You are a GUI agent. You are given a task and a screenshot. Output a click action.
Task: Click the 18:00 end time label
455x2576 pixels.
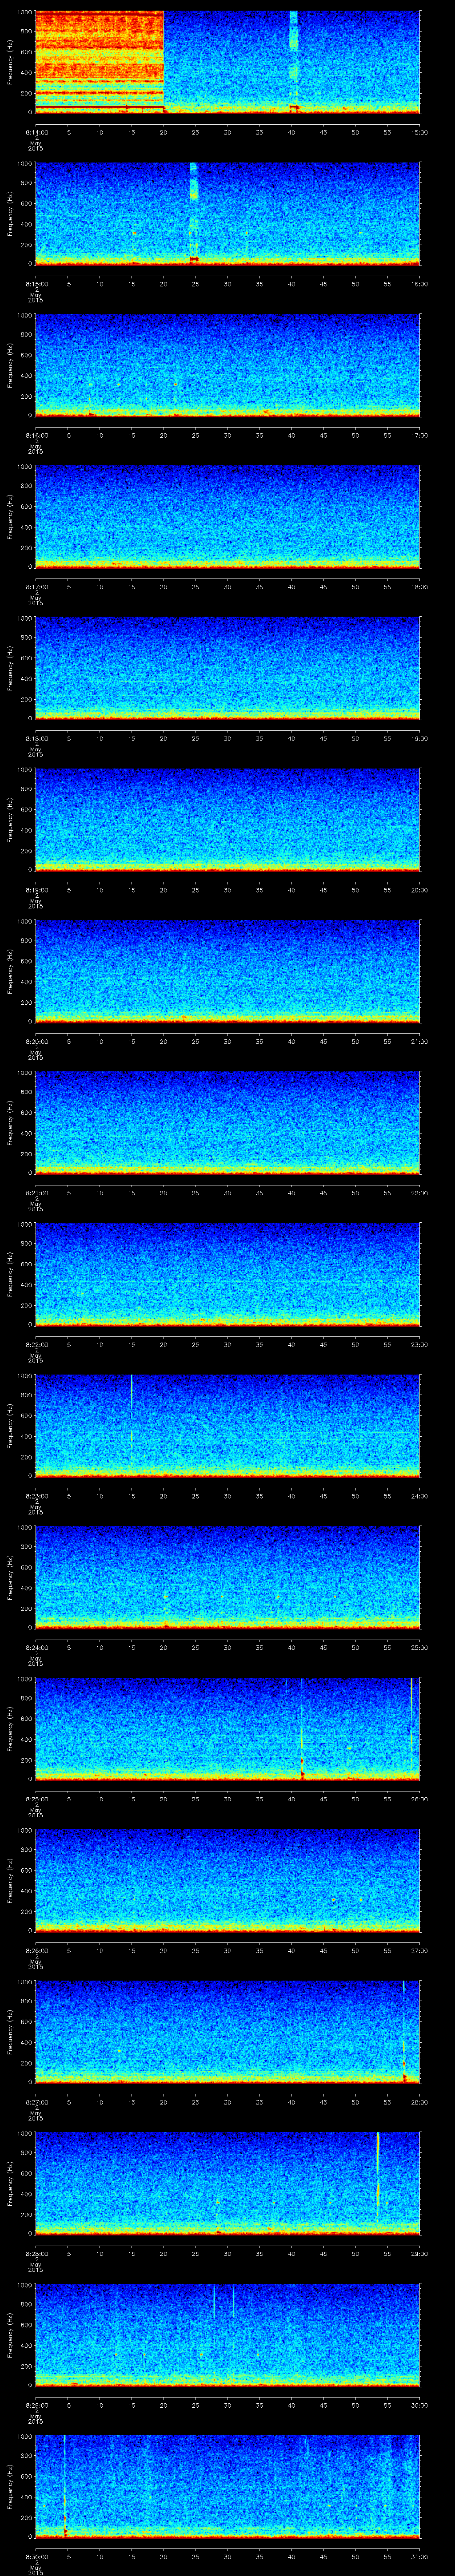pyautogui.click(x=420, y=587)
